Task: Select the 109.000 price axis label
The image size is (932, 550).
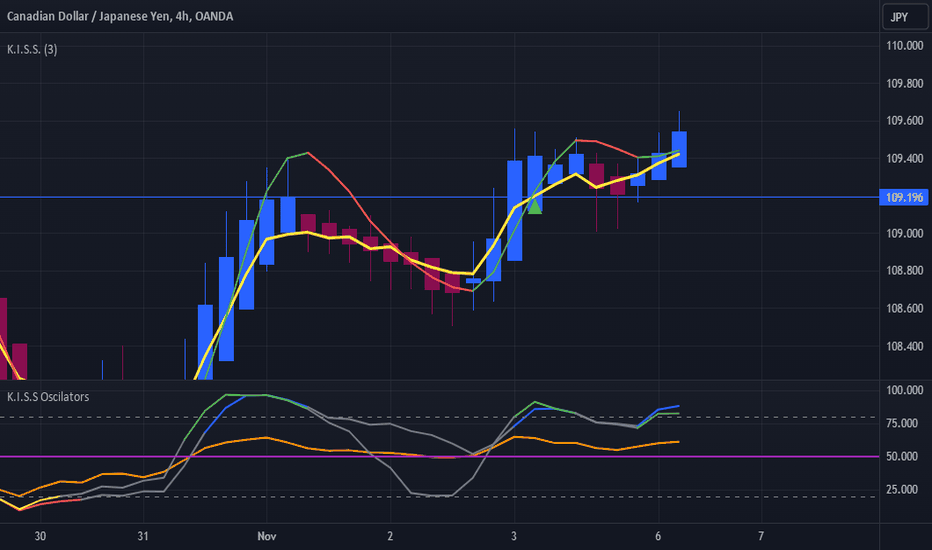Action: click(905, 233)
